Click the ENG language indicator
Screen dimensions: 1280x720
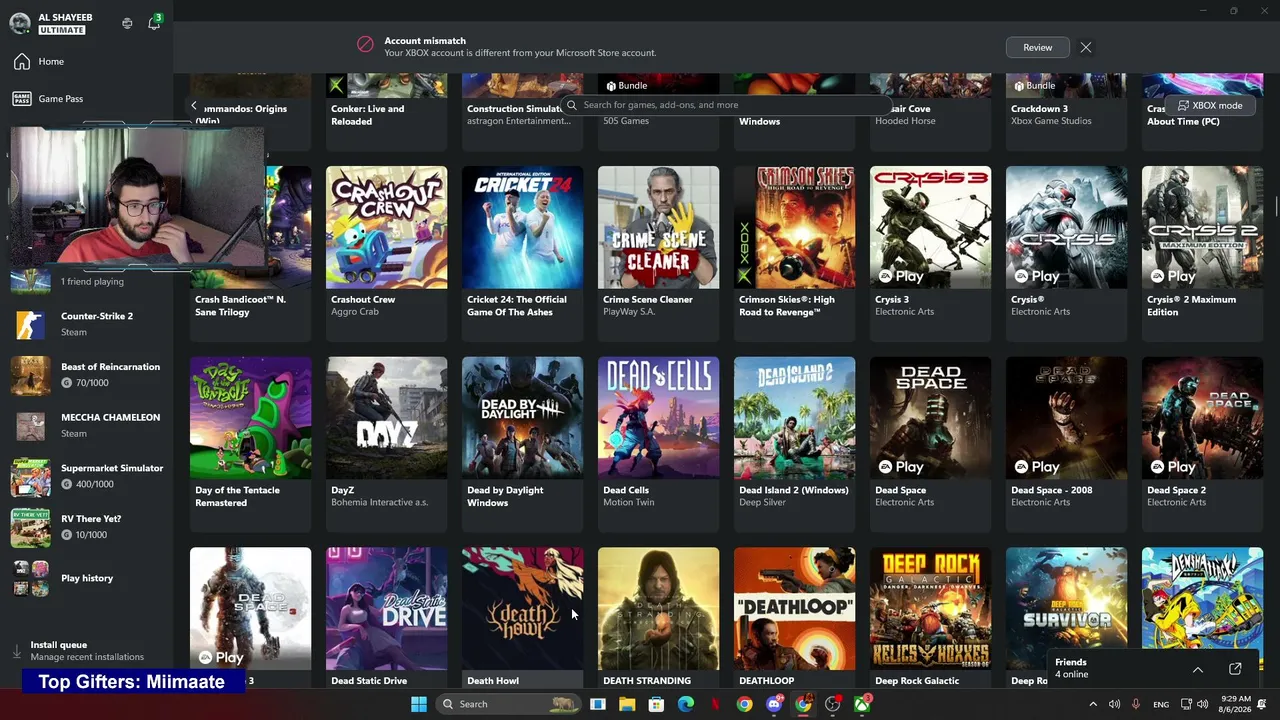[x=1161, y=704]
